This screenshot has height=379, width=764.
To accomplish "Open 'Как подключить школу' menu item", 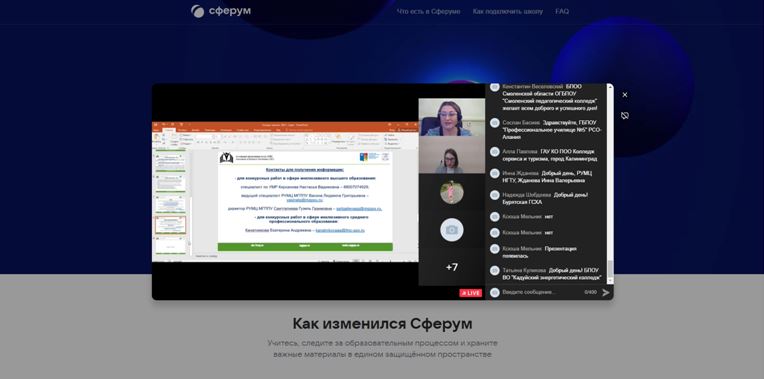I will coord(507,11).
